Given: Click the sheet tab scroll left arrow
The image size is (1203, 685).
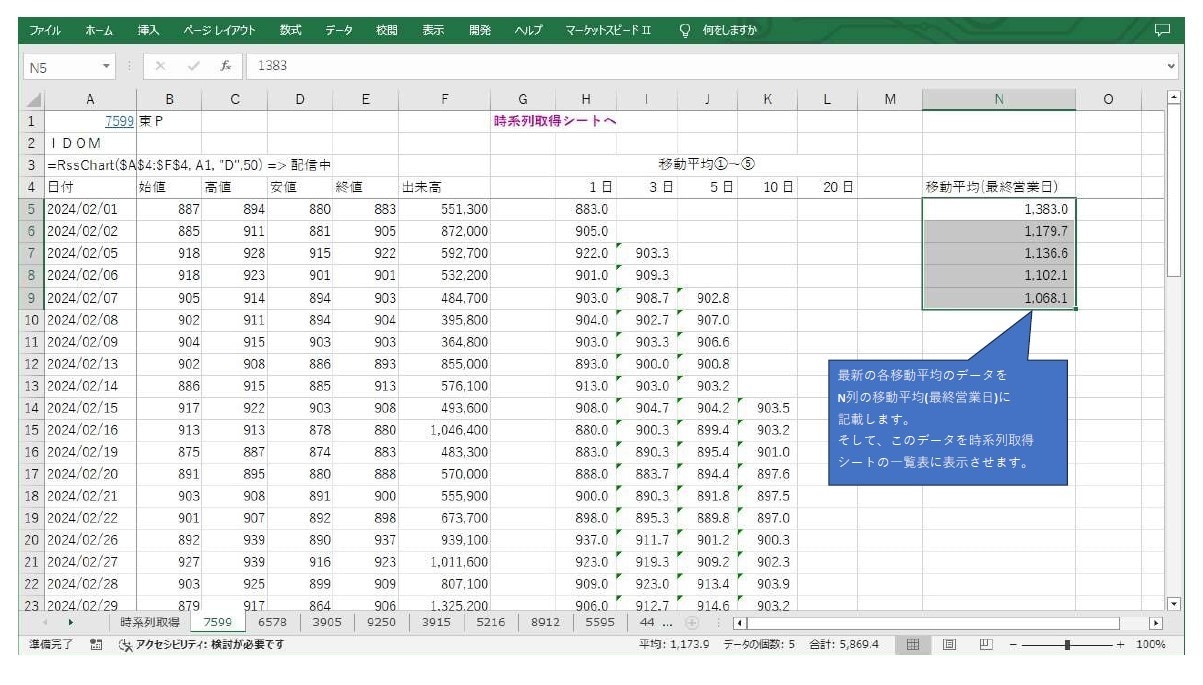Looking at the screenshot, I should [45, 622].
